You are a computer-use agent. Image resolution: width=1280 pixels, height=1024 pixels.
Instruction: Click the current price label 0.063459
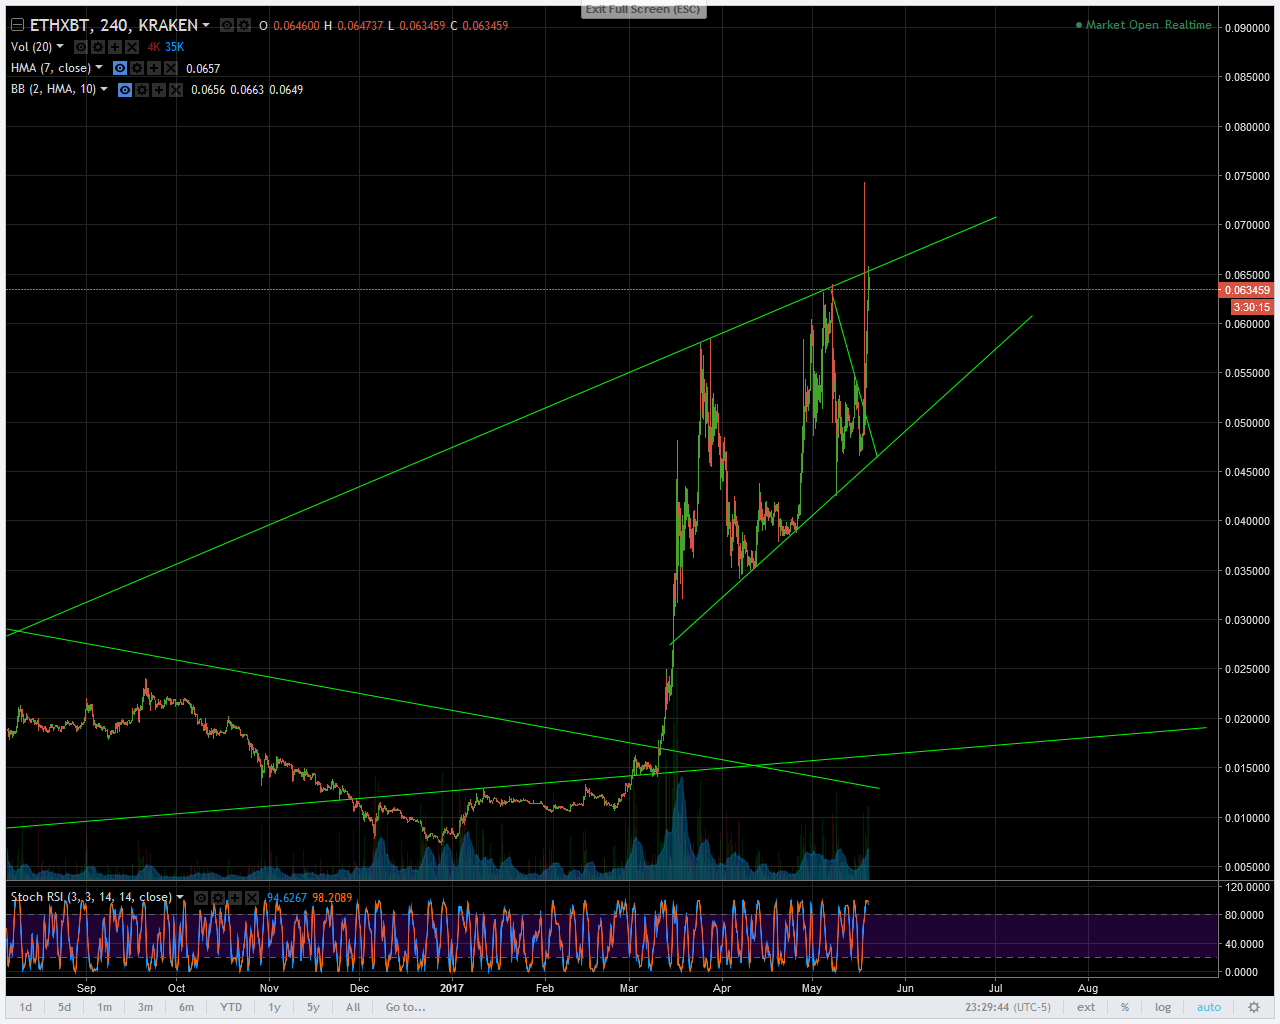[1246, 290]
